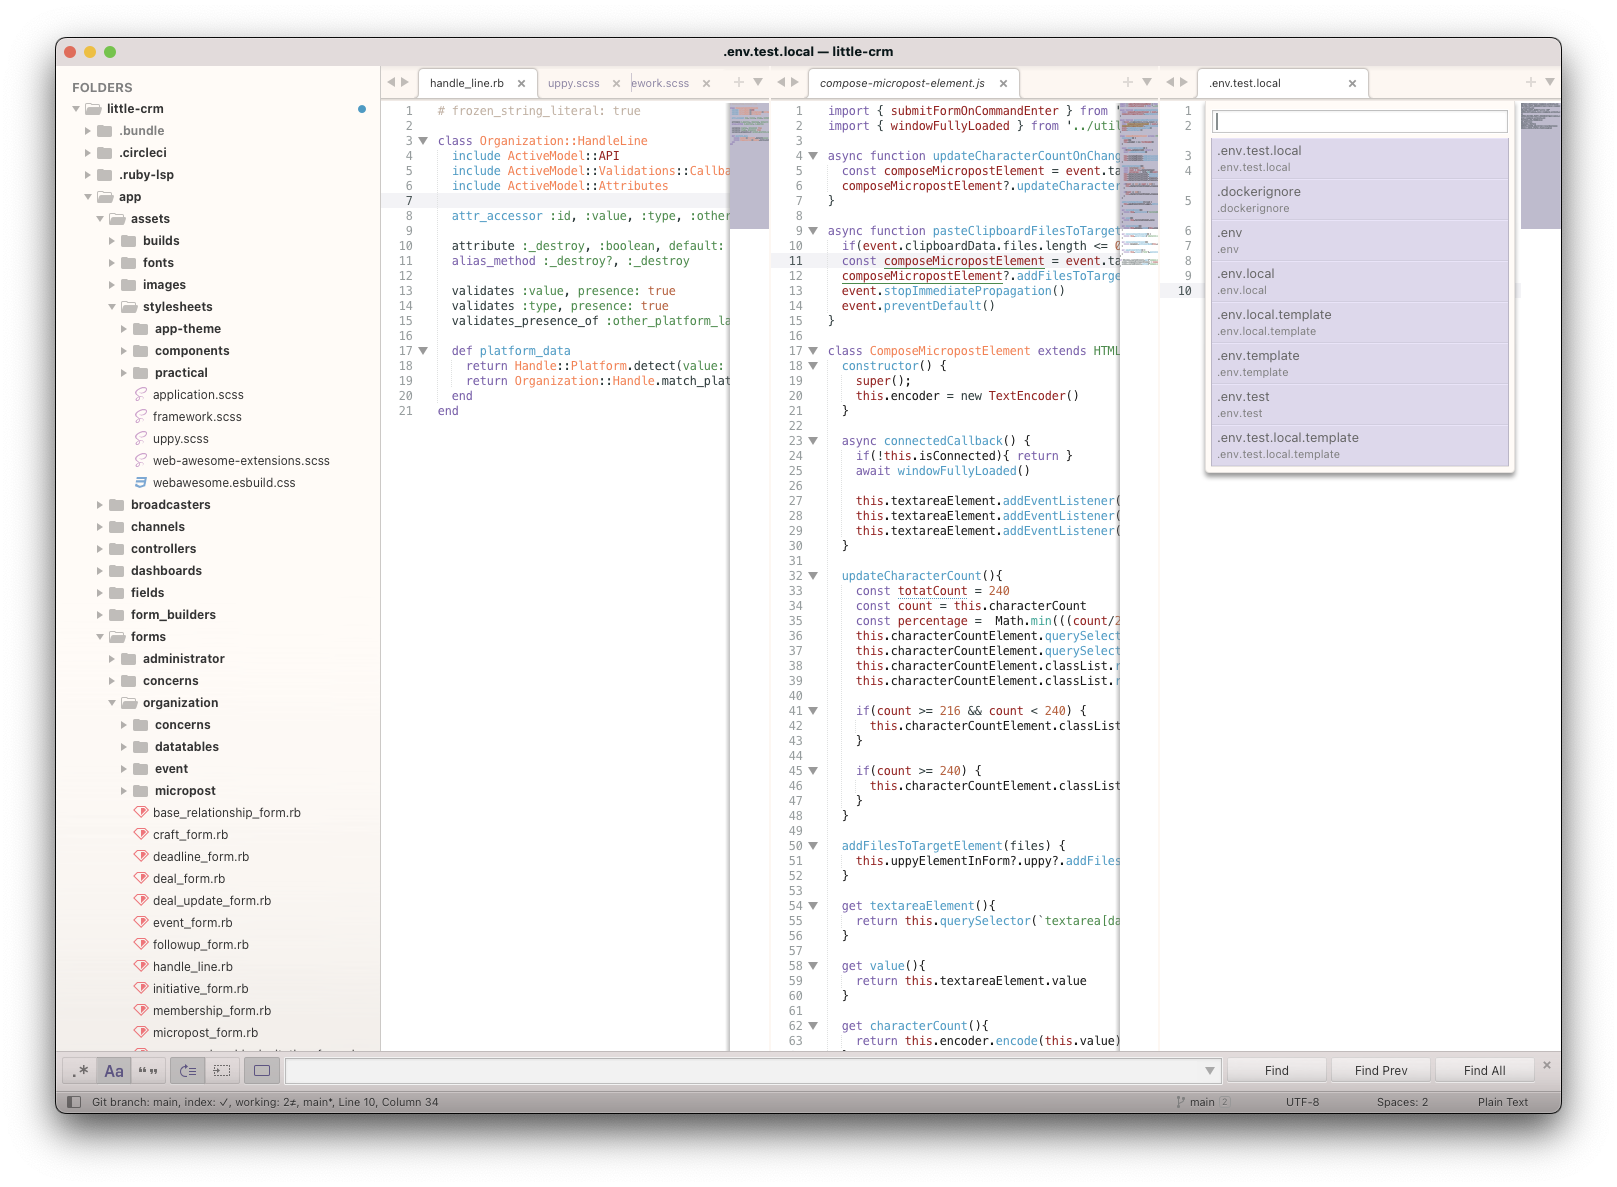Click the highlight matches icon

[262, 1071]
